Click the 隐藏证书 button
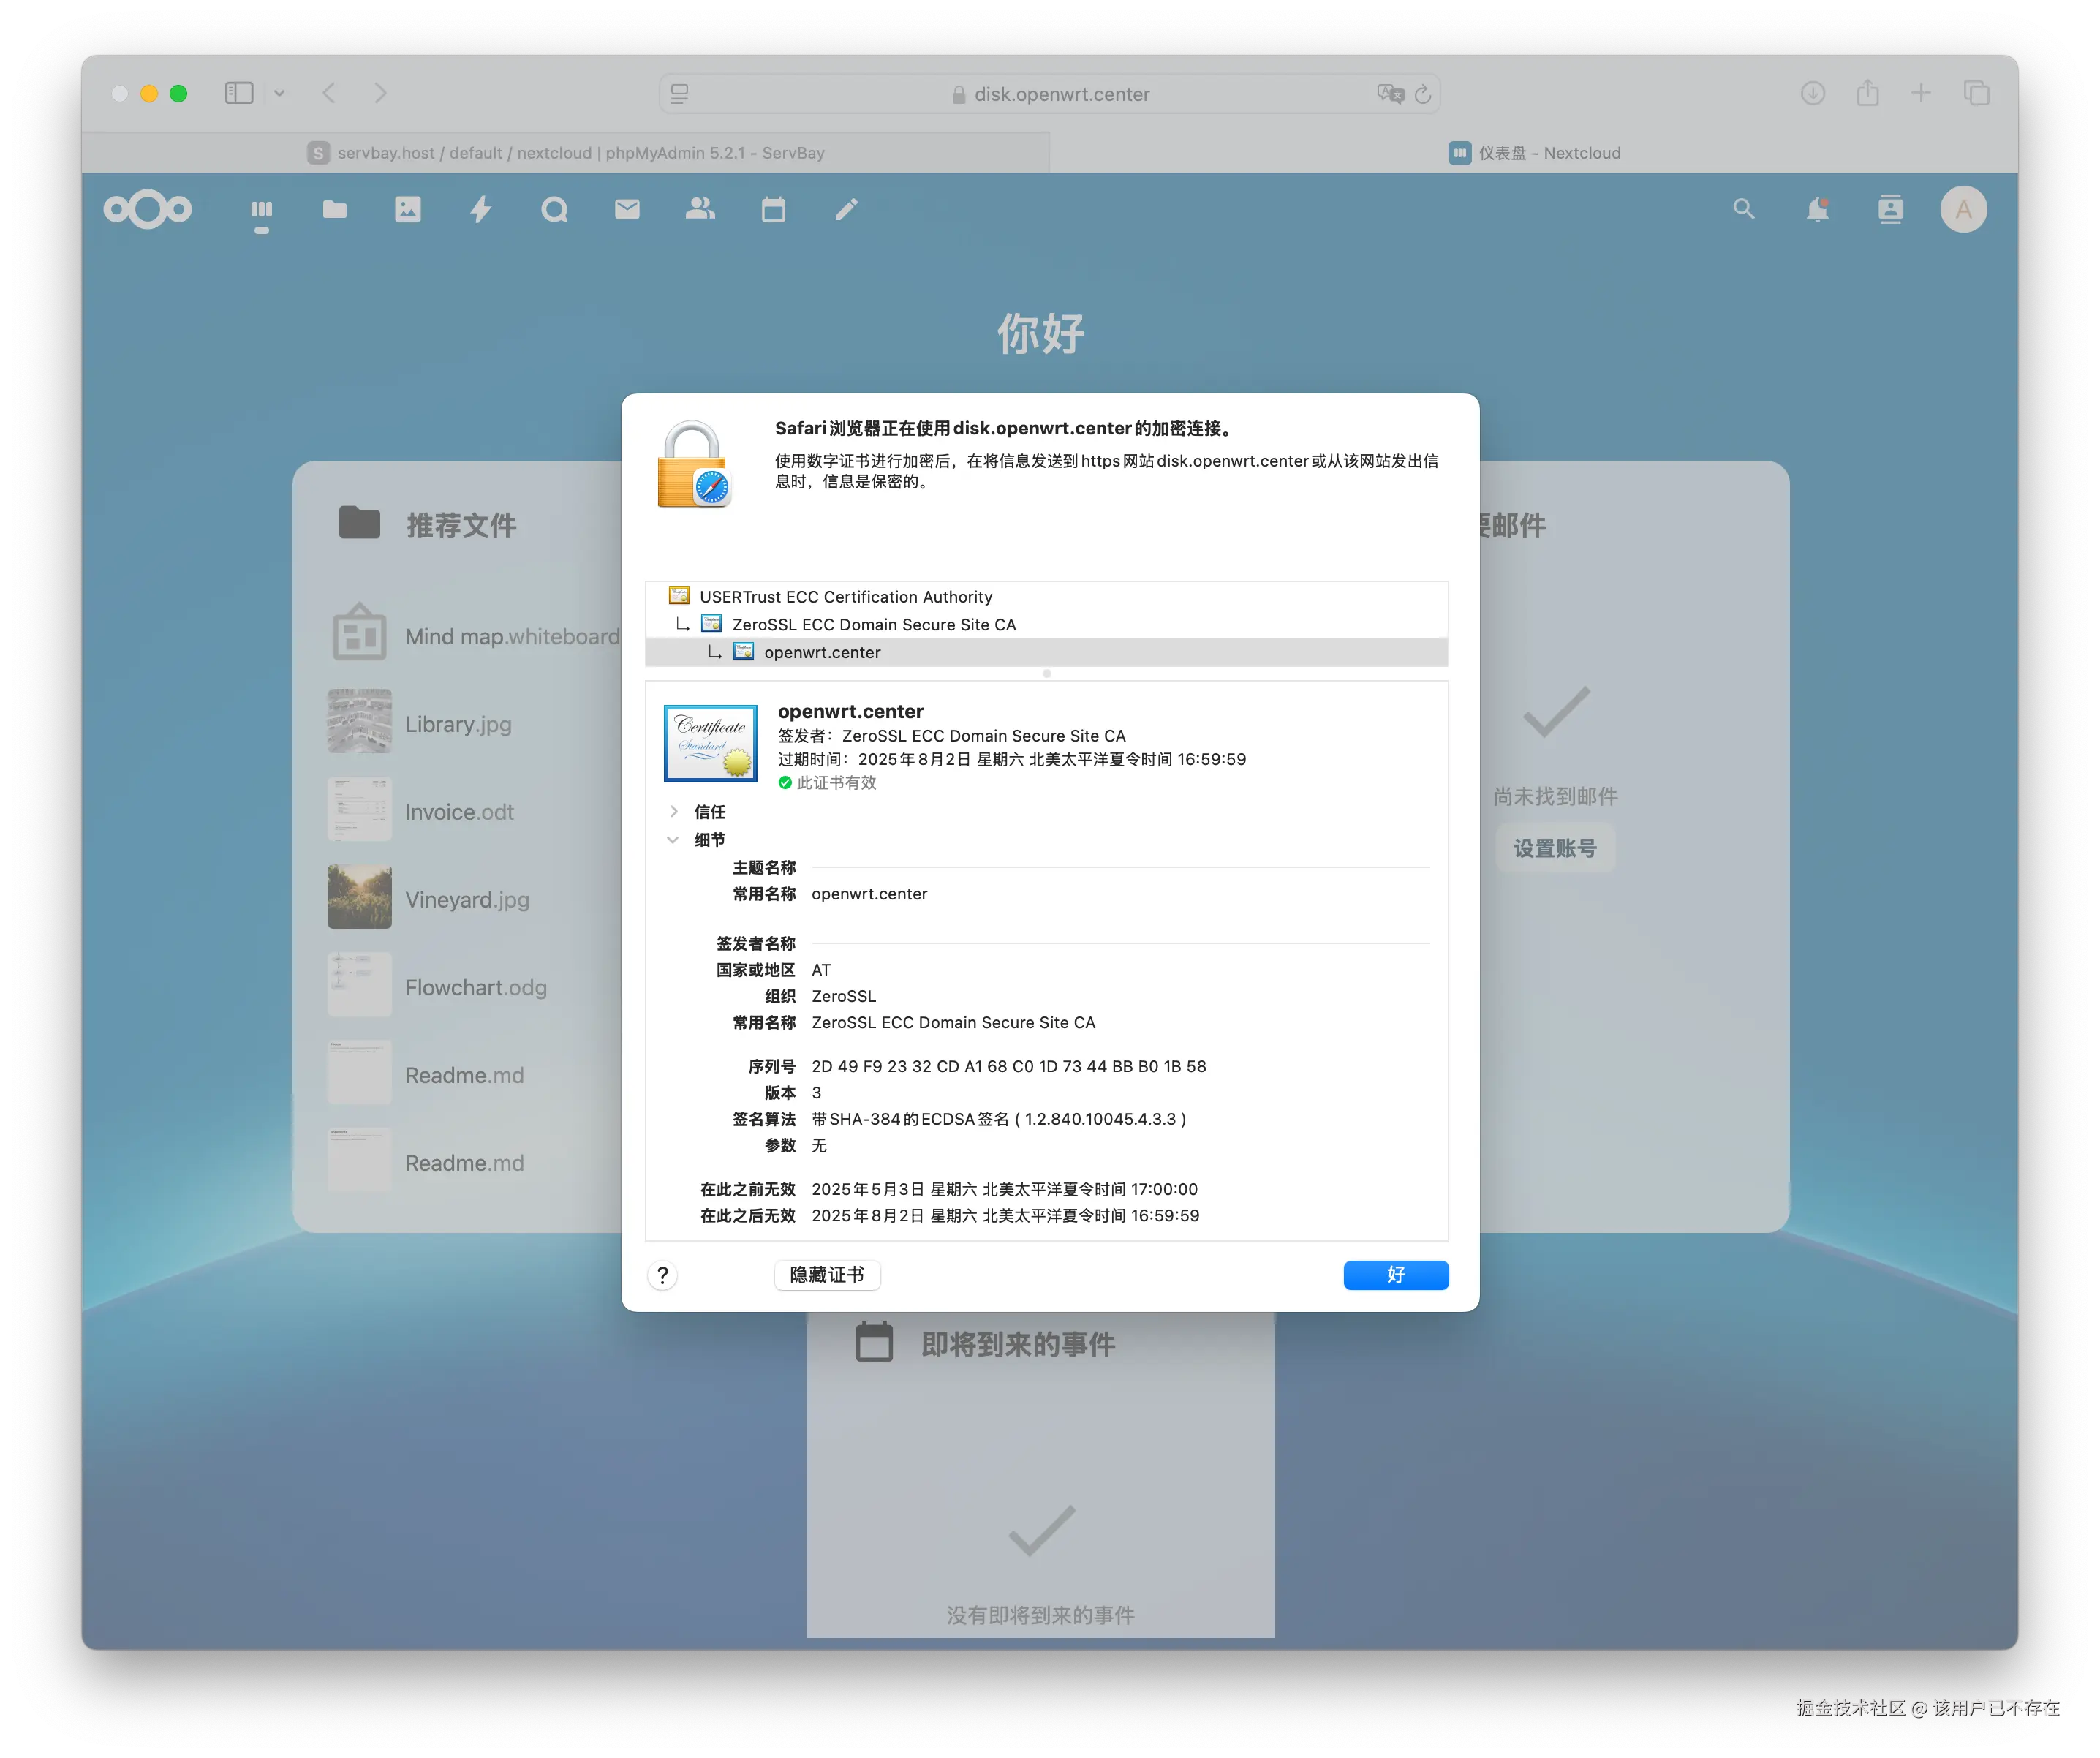 click(x=827, y=1275)
